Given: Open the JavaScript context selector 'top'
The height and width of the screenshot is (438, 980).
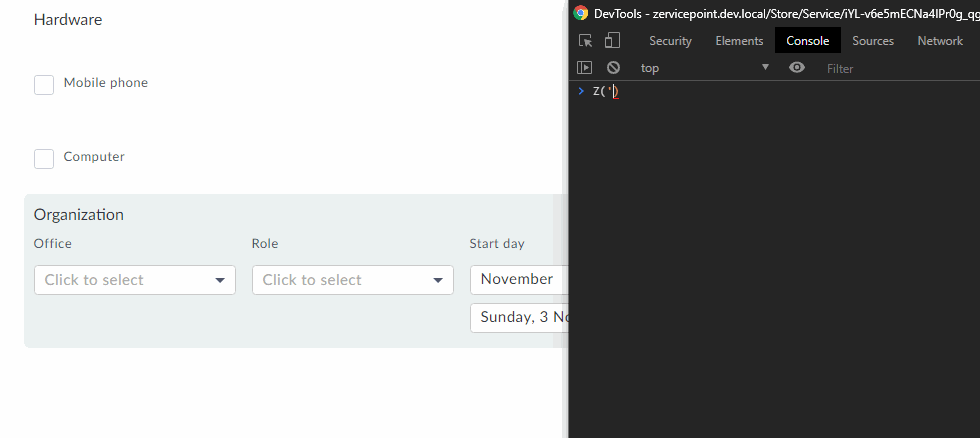Looking at the screenshot, I should click(x=705, y=68).
